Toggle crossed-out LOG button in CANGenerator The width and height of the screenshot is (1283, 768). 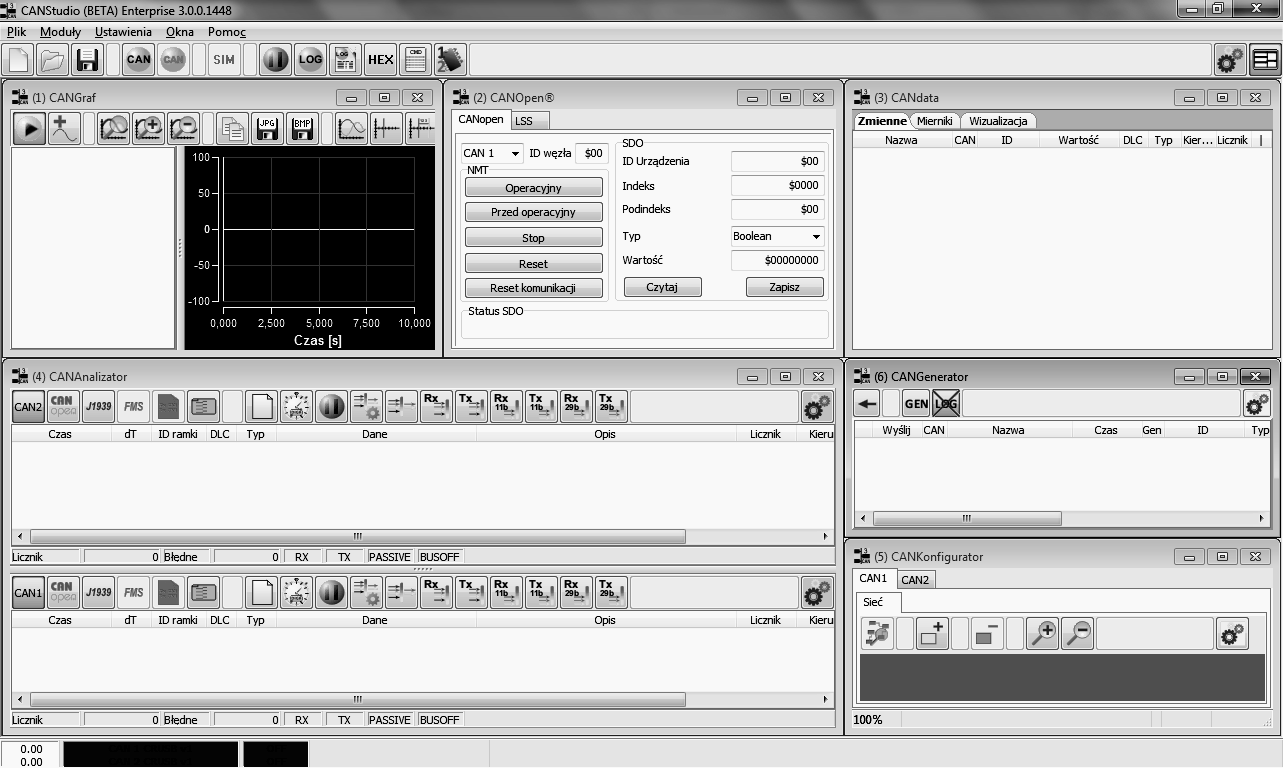coord(945,404)
